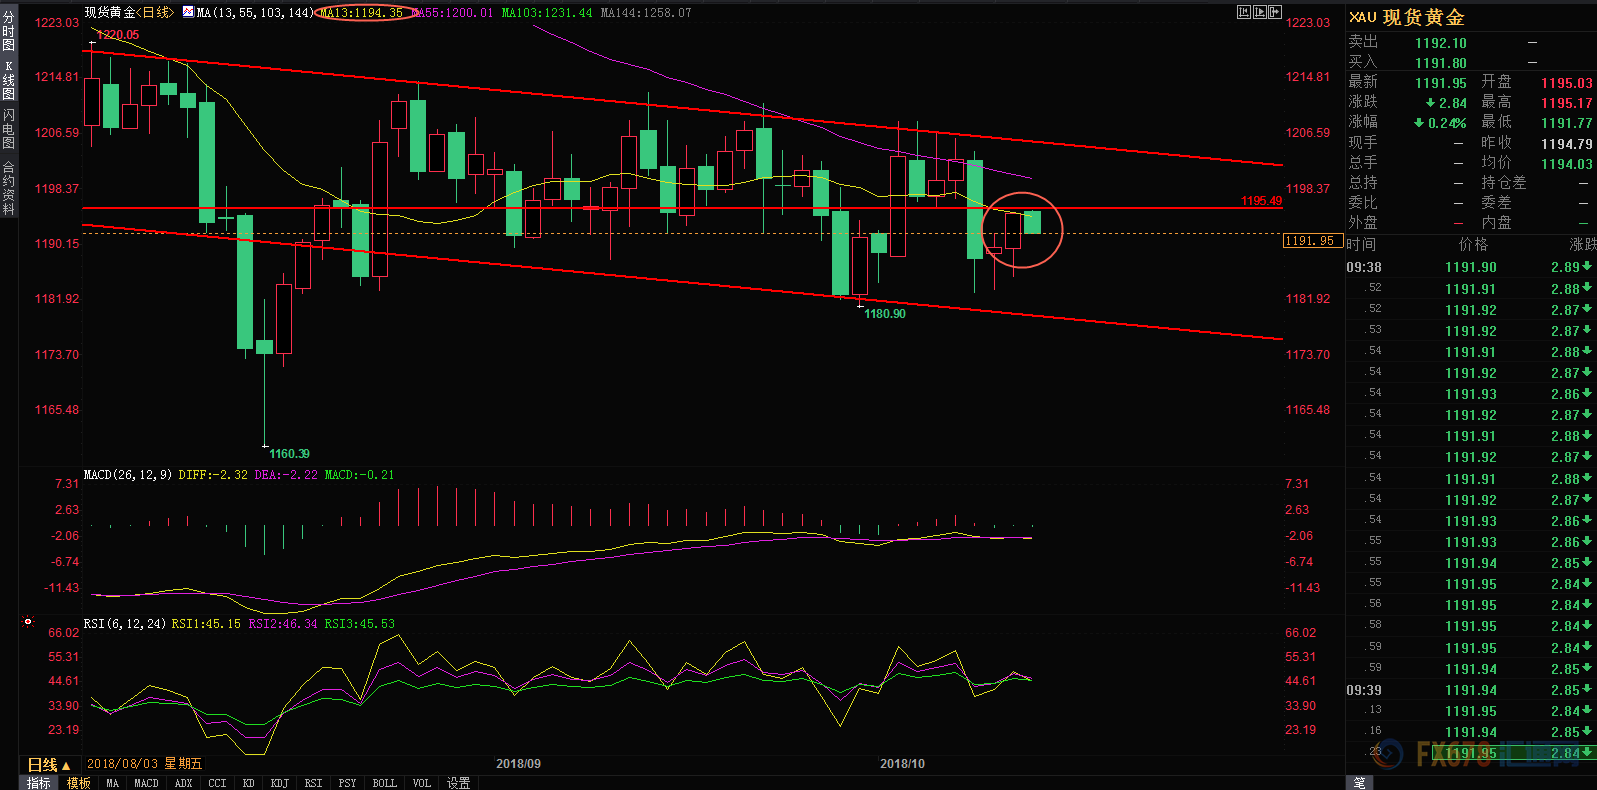Open the 分时图 view in left sidebar

tap(9, 31)
